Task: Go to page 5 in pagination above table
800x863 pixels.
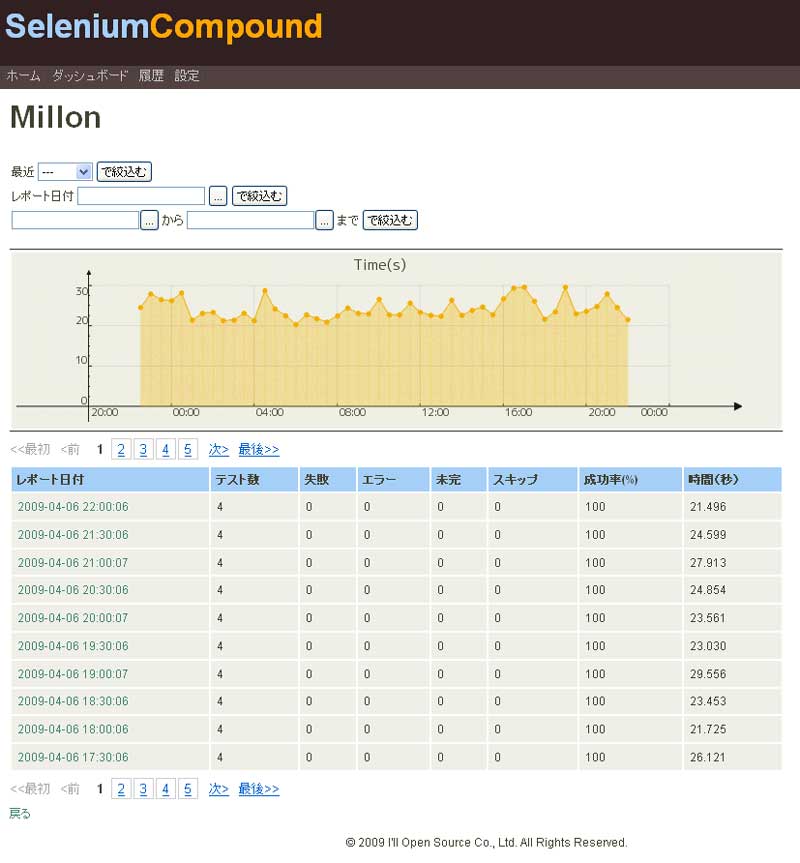Action: pos(188,450)
